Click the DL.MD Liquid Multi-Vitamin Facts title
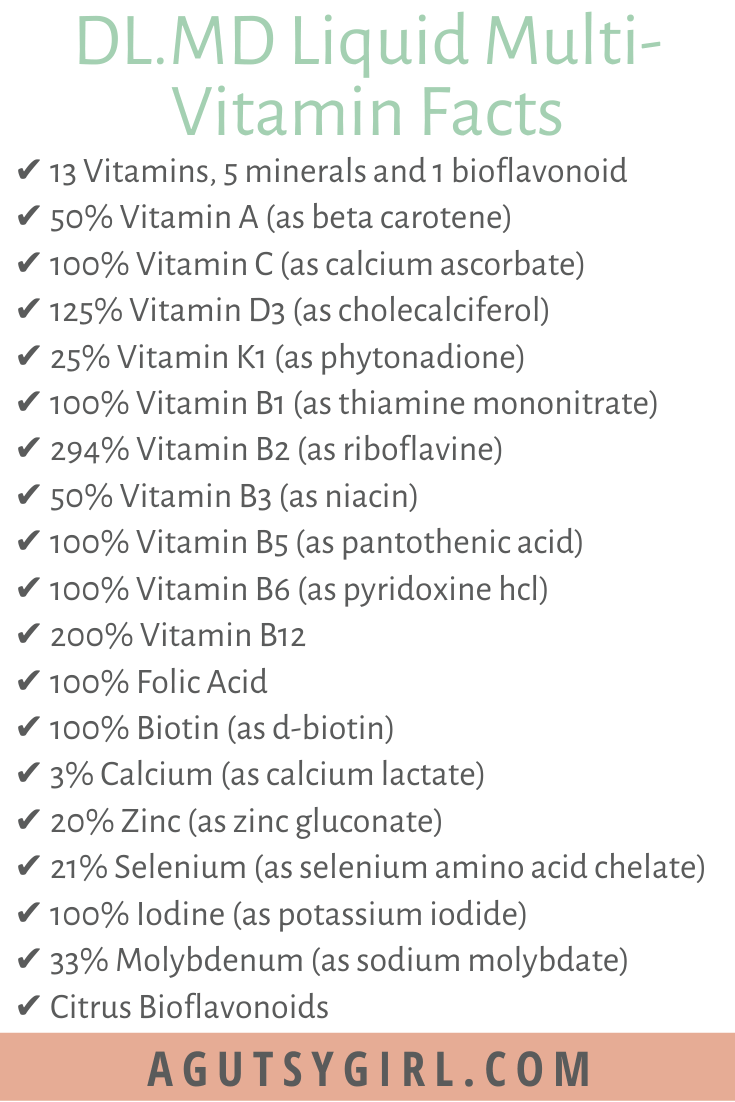The height and width of the screenshot is (1102, 735). 368,74
